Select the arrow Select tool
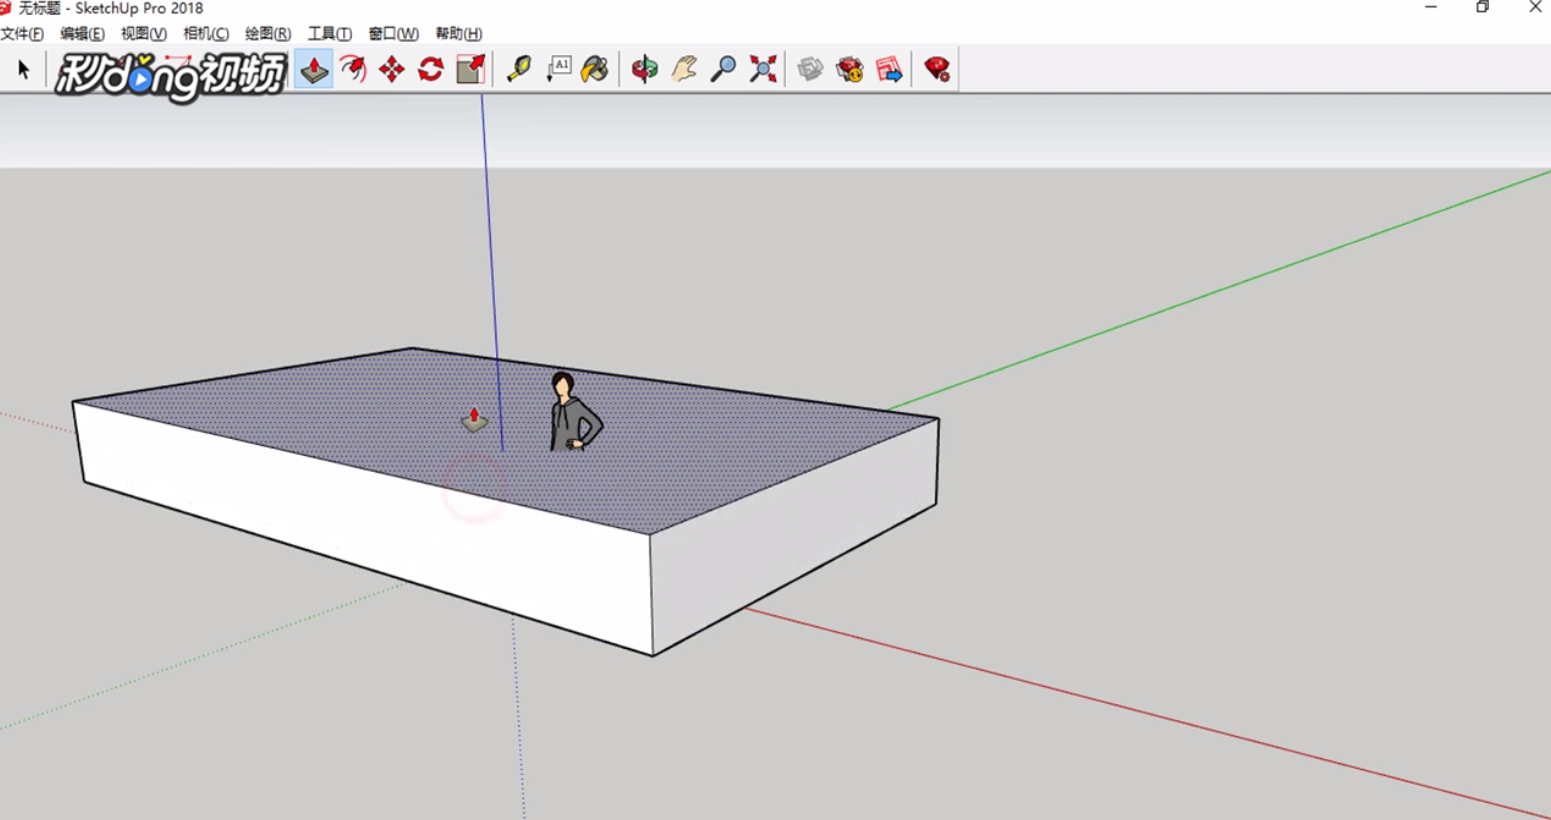 click(x=22, y=69)
